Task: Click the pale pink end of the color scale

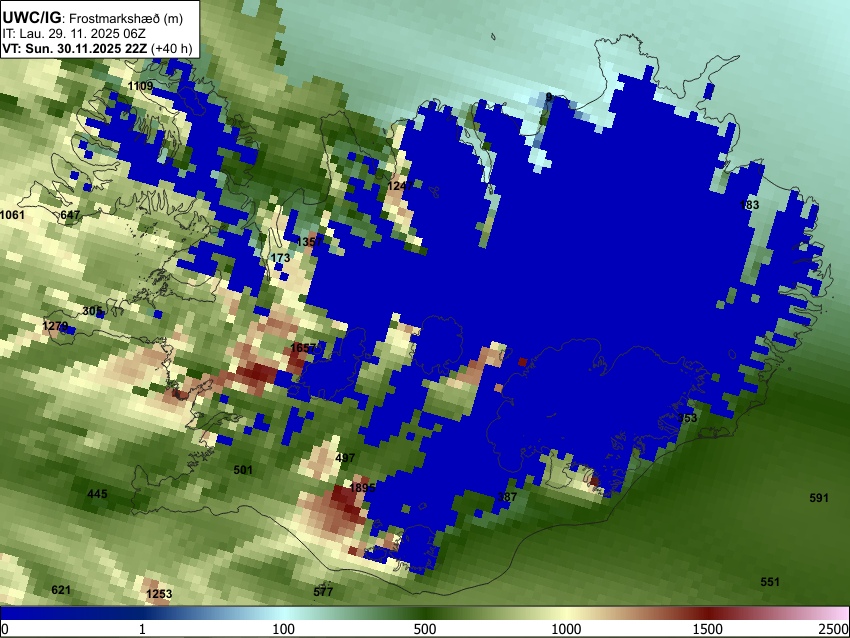Action: pos(838,613)
